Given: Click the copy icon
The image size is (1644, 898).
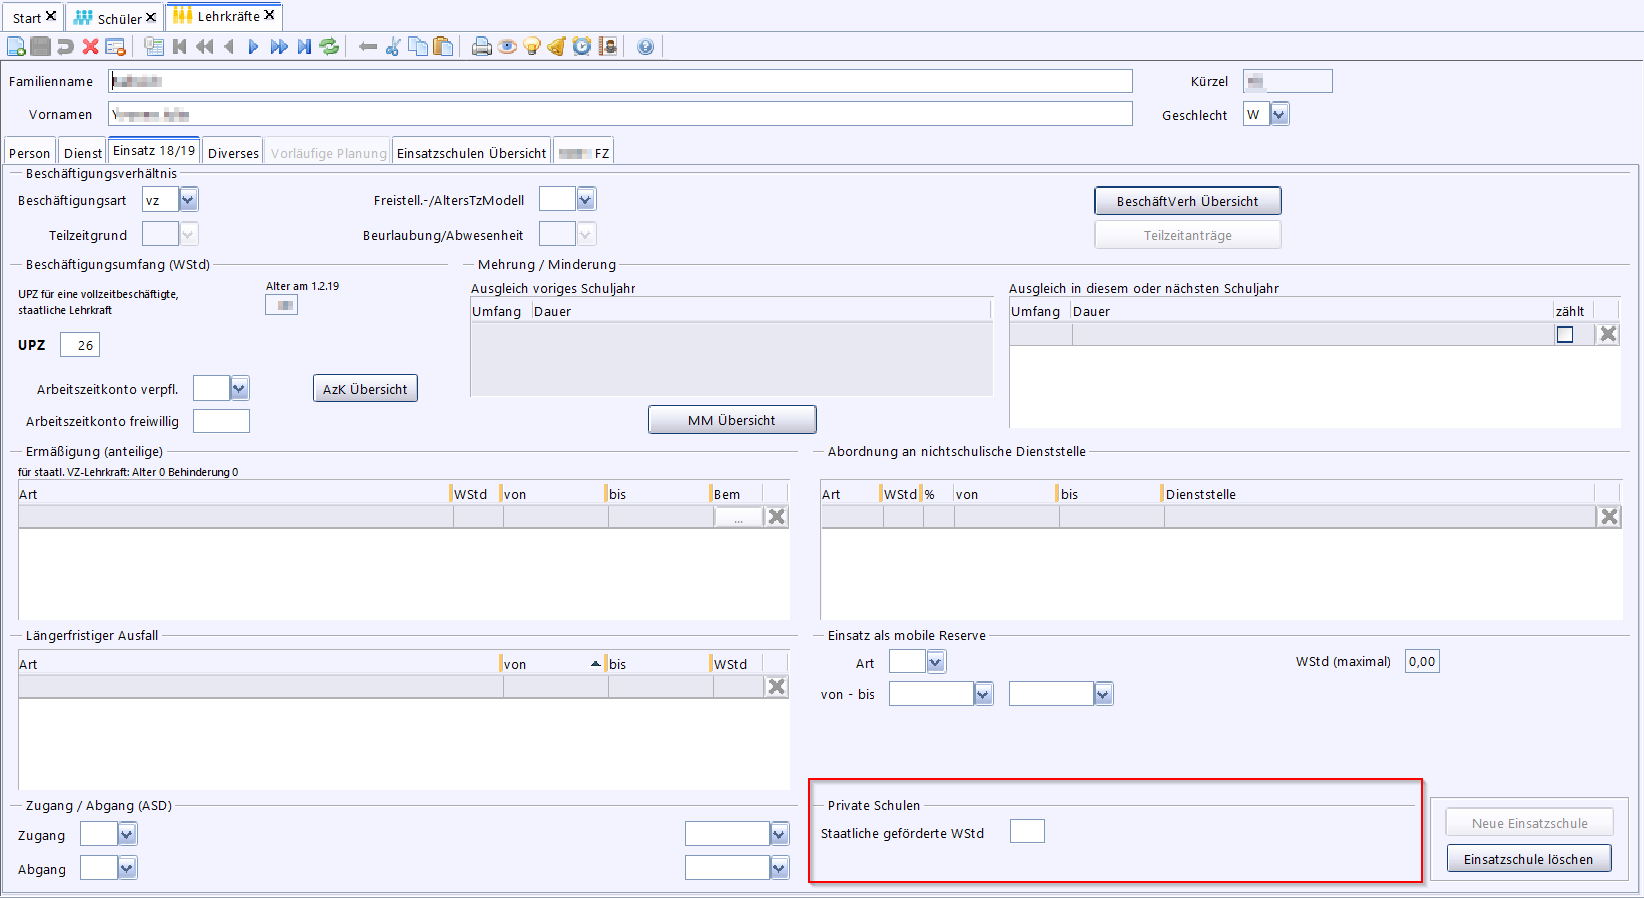Looking at the screenshot, I should [418, 46].
